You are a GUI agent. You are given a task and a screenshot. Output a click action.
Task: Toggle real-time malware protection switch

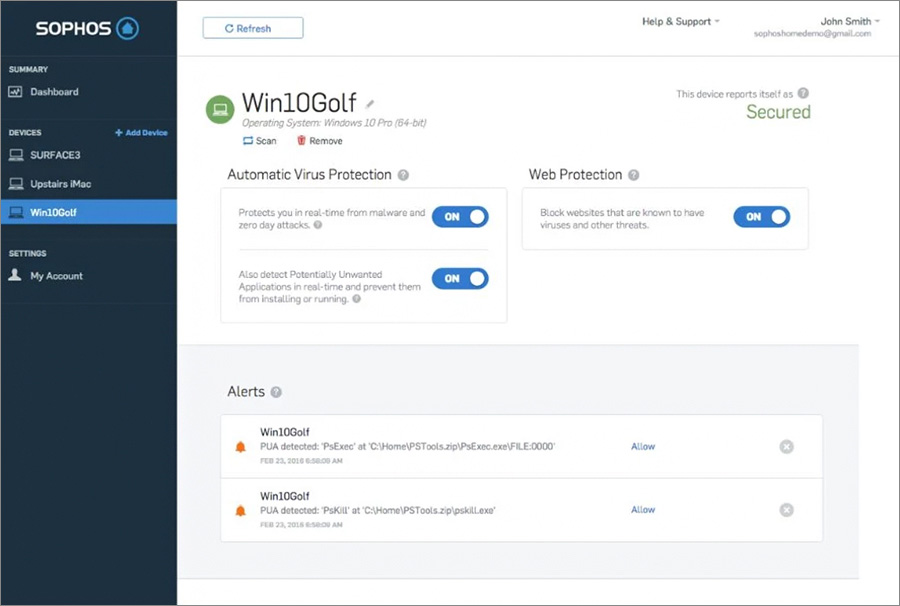pos(460,217)
